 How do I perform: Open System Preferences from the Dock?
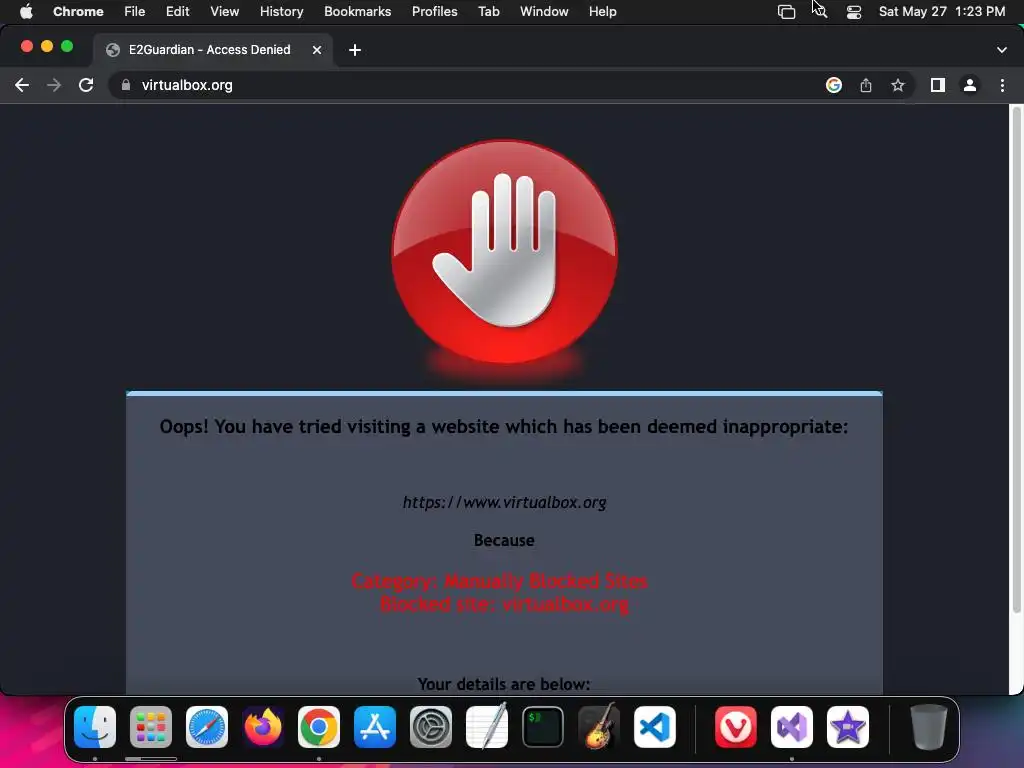pyautogui.click(x=431, y=727)
